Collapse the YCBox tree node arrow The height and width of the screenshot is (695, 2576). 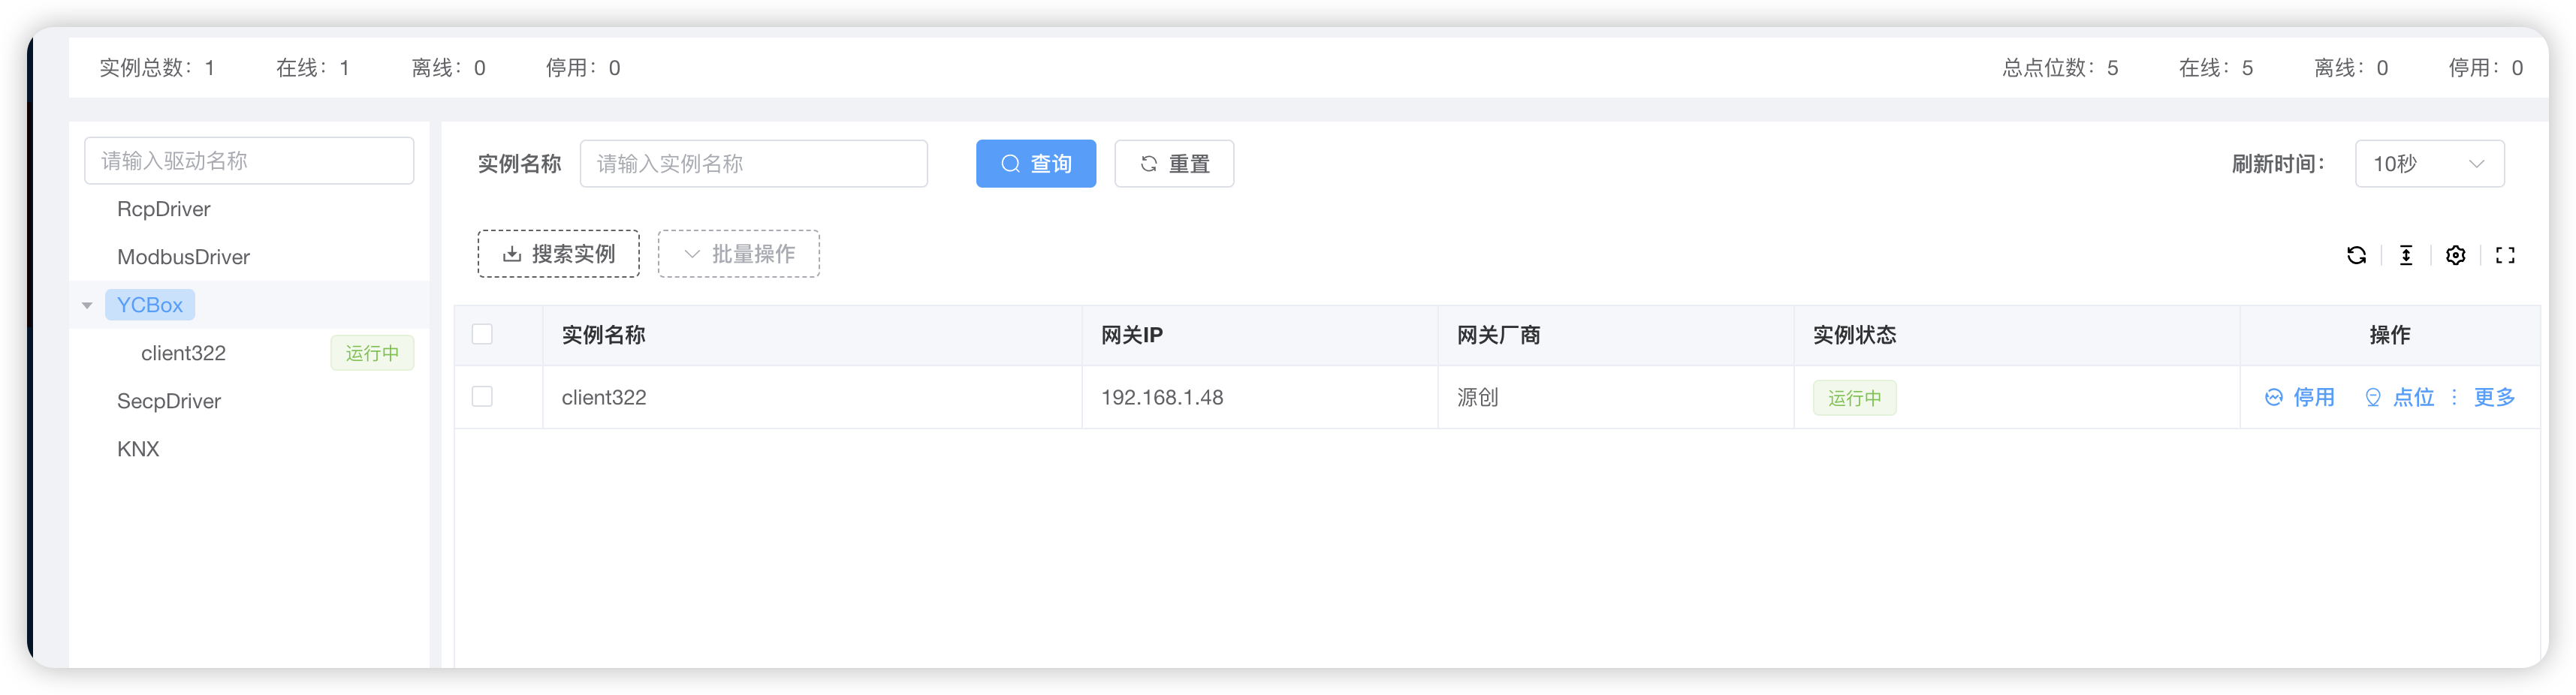point(87,305)
